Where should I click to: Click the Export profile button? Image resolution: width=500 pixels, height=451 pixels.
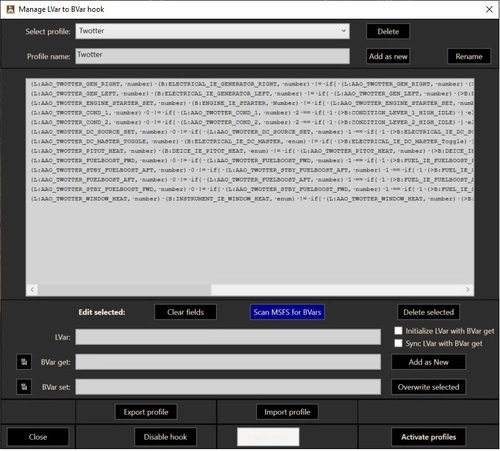coord(146,412)
